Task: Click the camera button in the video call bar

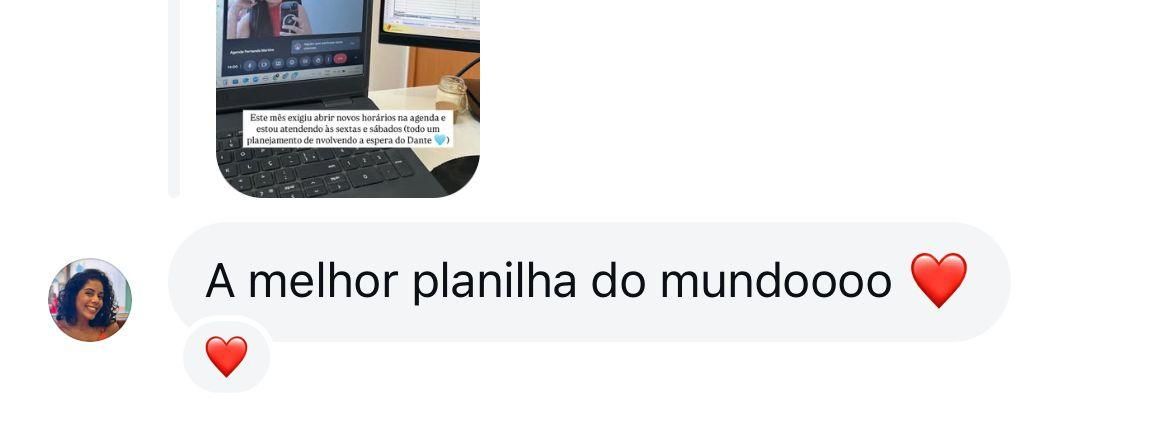Action: (263, 64)
